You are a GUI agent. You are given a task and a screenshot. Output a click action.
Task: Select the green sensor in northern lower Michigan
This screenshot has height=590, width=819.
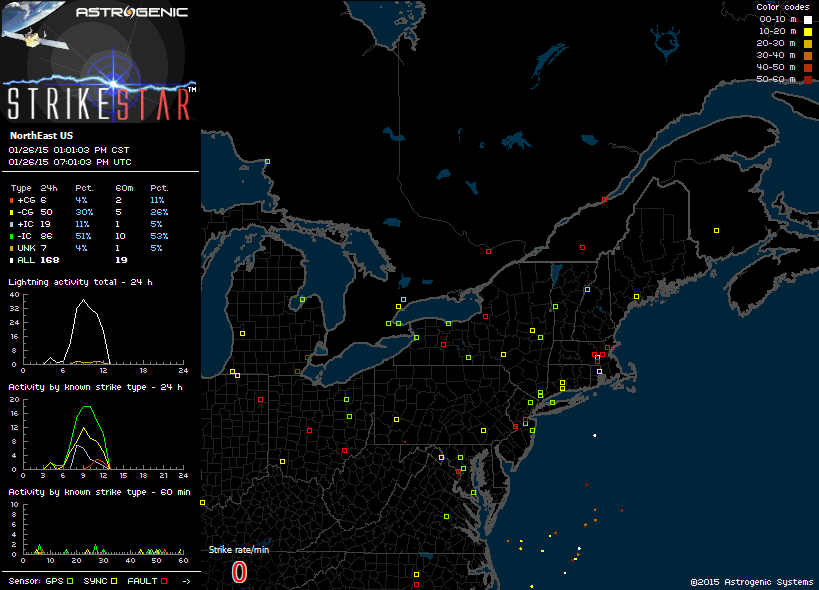click(302, 300)
